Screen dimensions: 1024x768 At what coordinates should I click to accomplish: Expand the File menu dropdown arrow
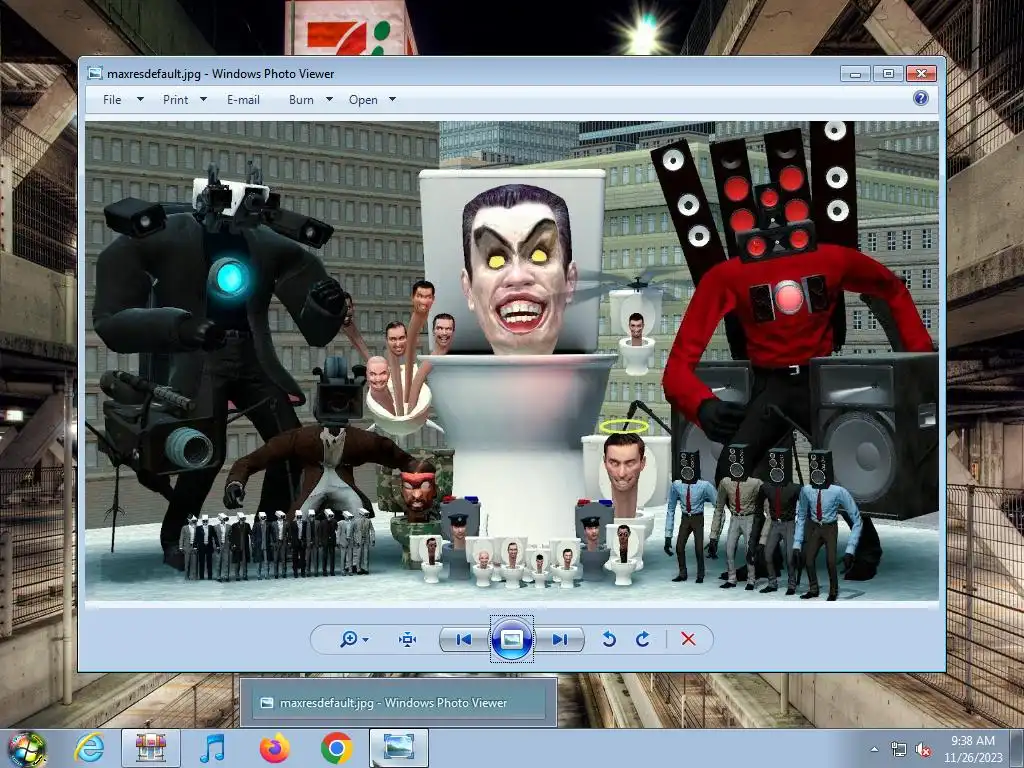[140, 99]
